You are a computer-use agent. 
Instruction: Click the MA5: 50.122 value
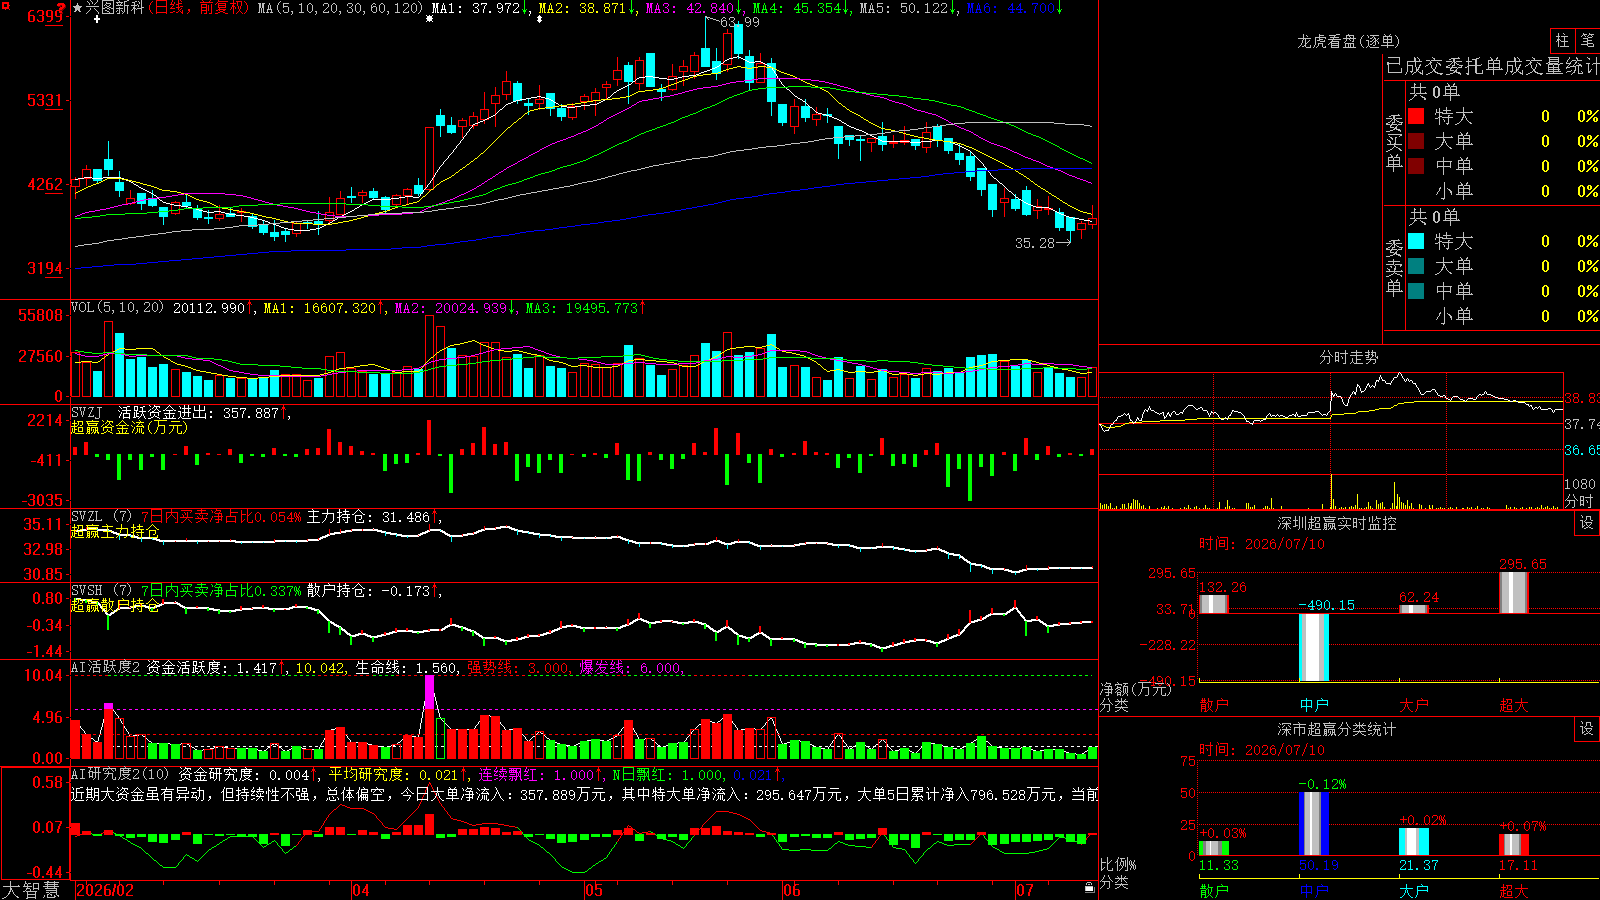904,8
